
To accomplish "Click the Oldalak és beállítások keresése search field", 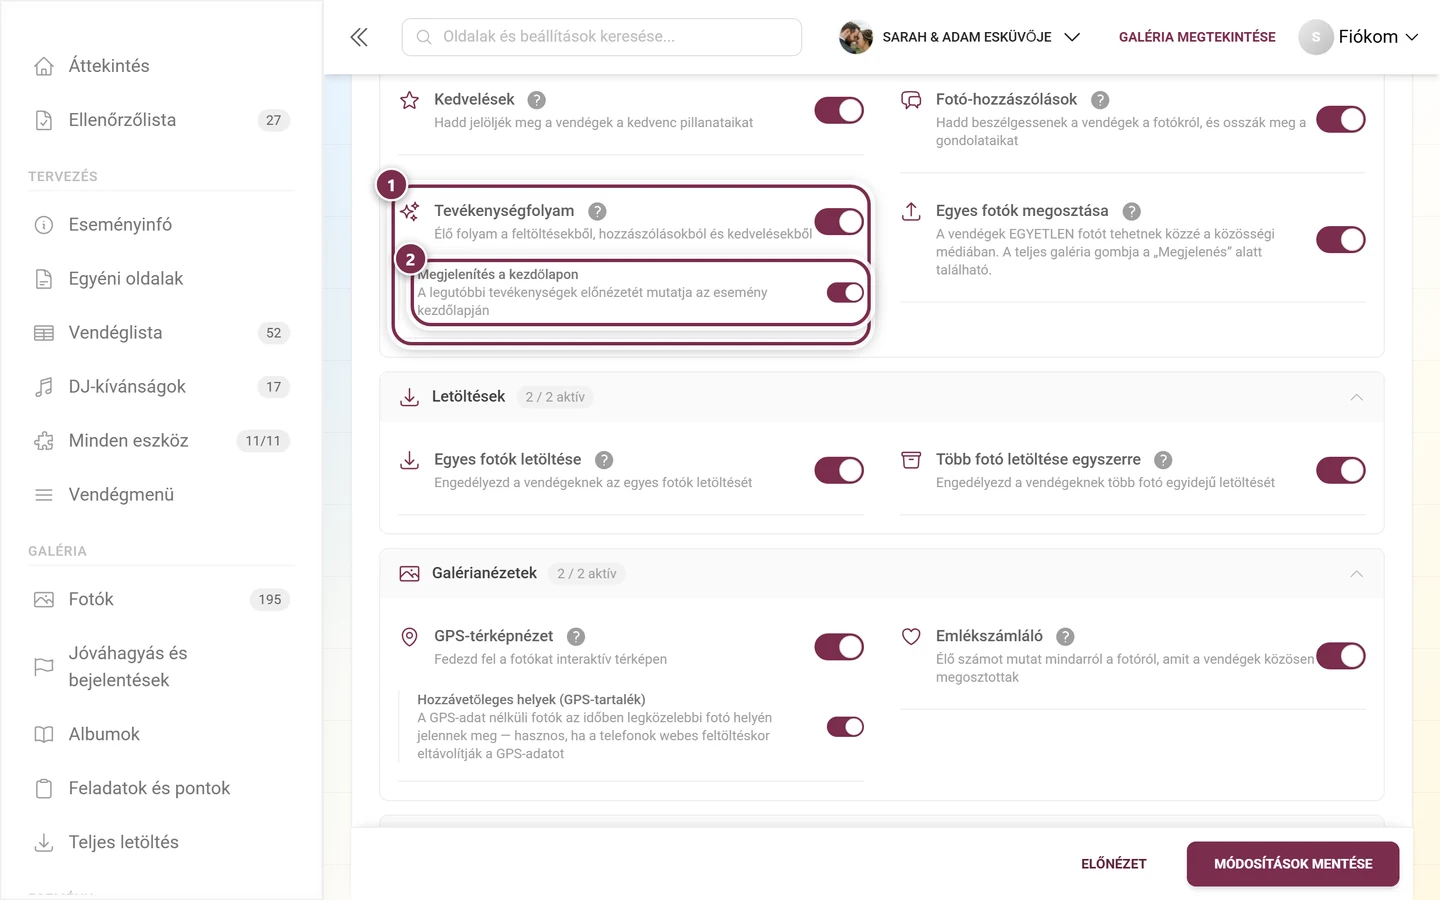I will coord(602,37).
